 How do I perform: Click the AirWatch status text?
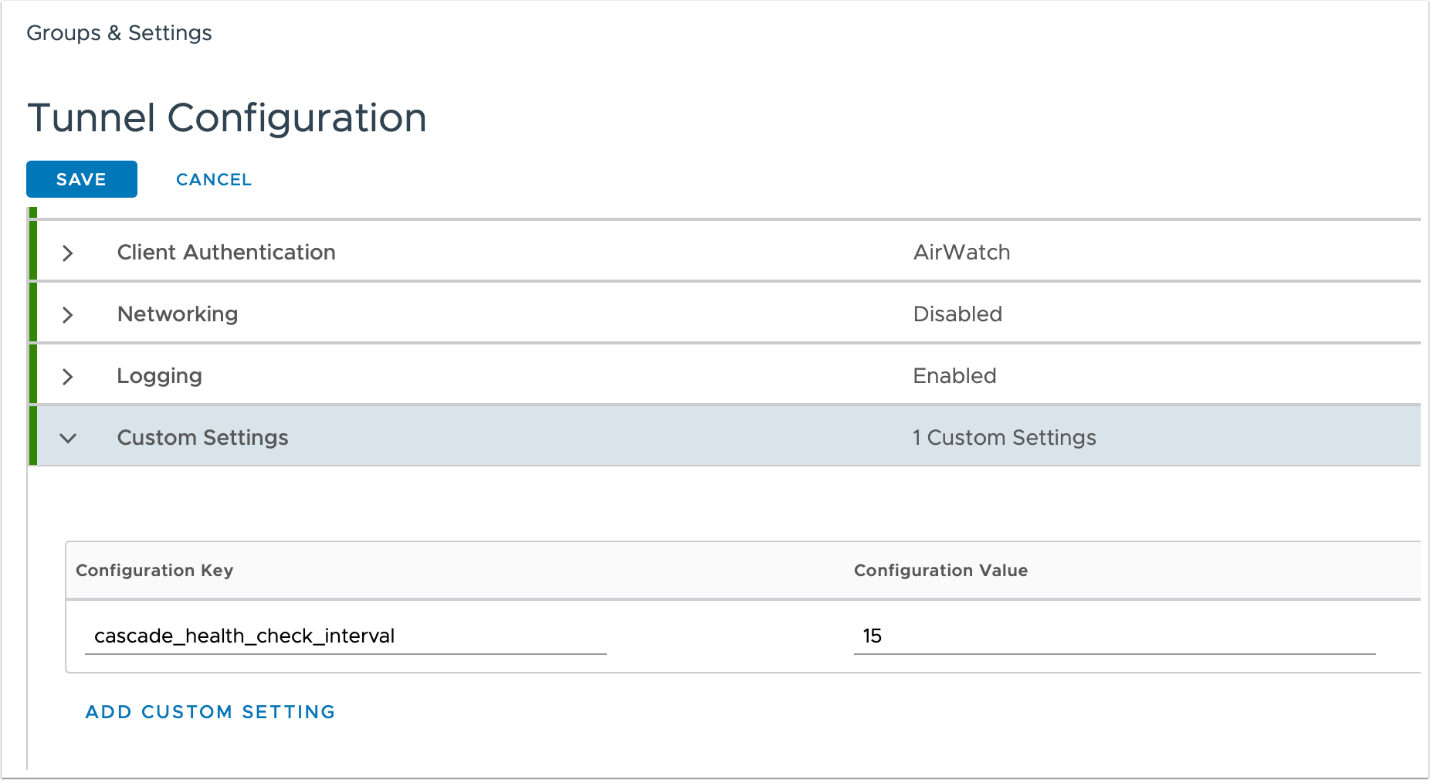click(961, 252)
